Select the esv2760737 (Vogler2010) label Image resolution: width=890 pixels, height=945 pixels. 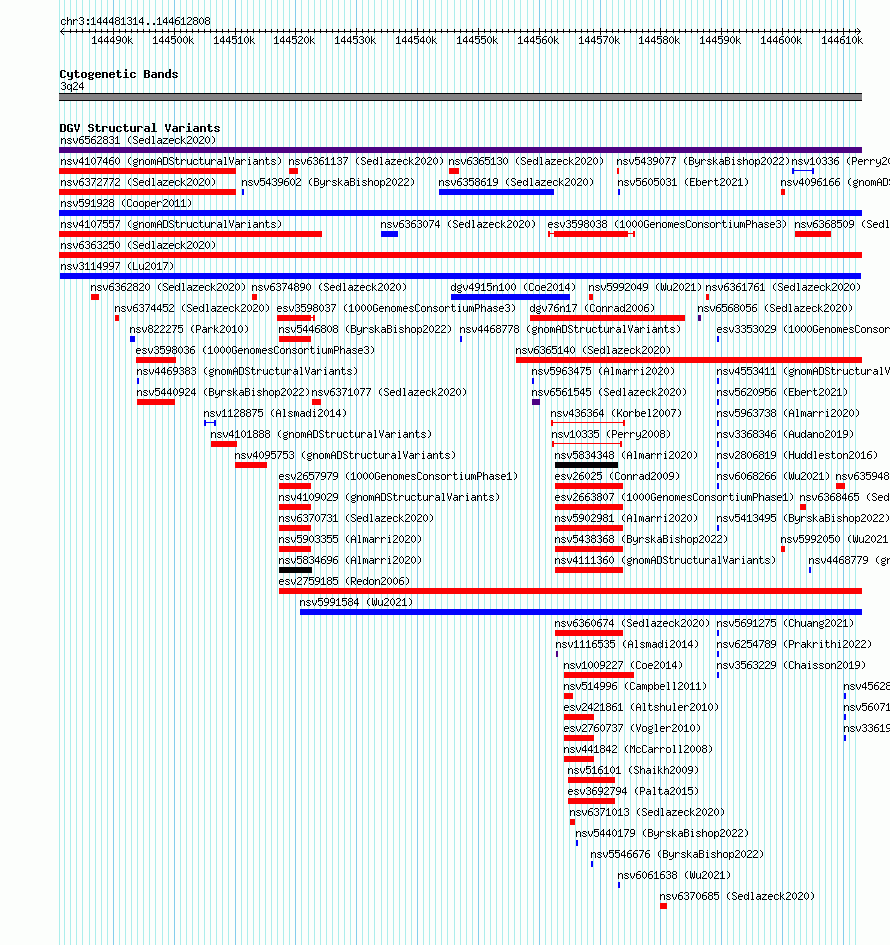click(632, 729)
